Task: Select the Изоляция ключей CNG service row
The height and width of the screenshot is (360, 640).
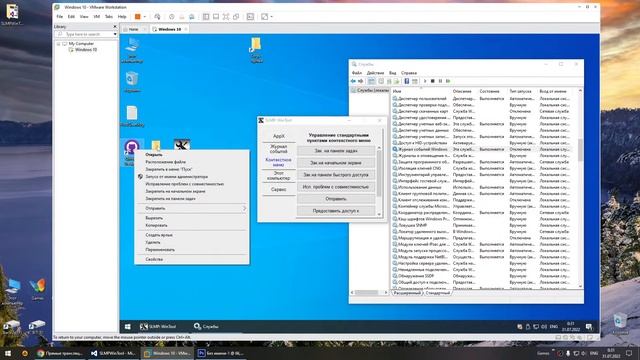Action: tap(484, 168)
